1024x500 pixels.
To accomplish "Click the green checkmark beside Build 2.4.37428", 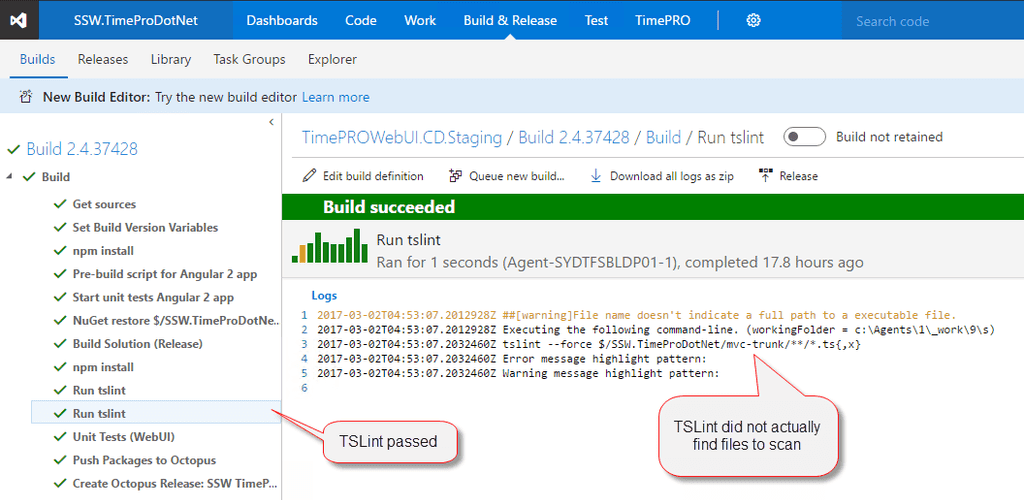I will 13,149.
